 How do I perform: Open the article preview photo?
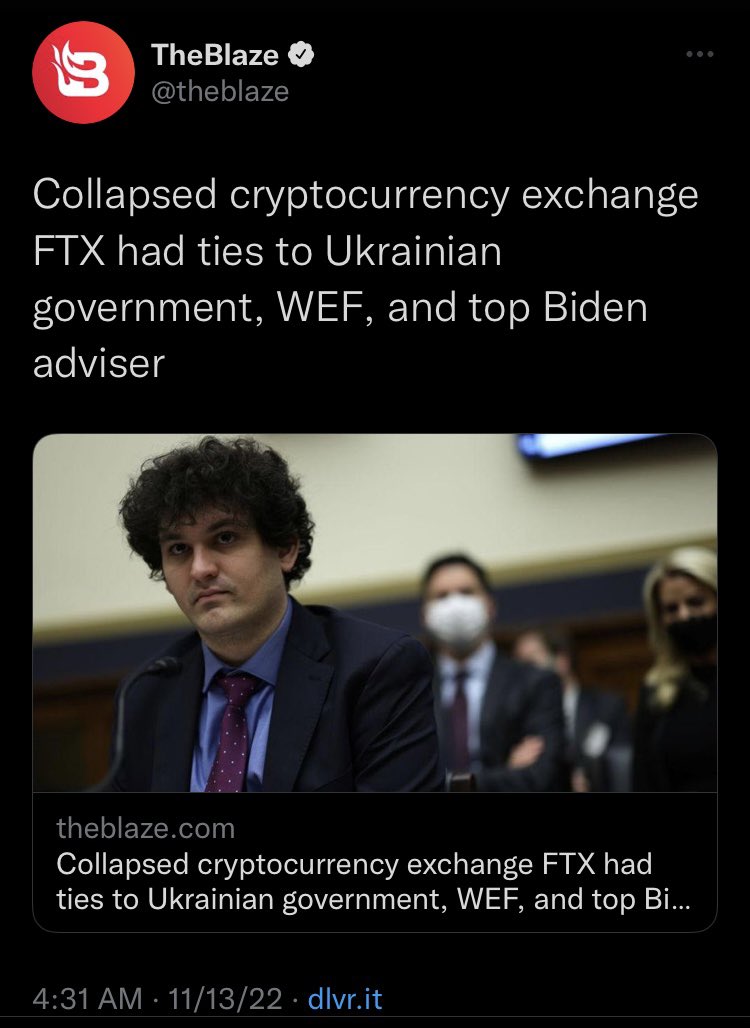click(375, 612)
